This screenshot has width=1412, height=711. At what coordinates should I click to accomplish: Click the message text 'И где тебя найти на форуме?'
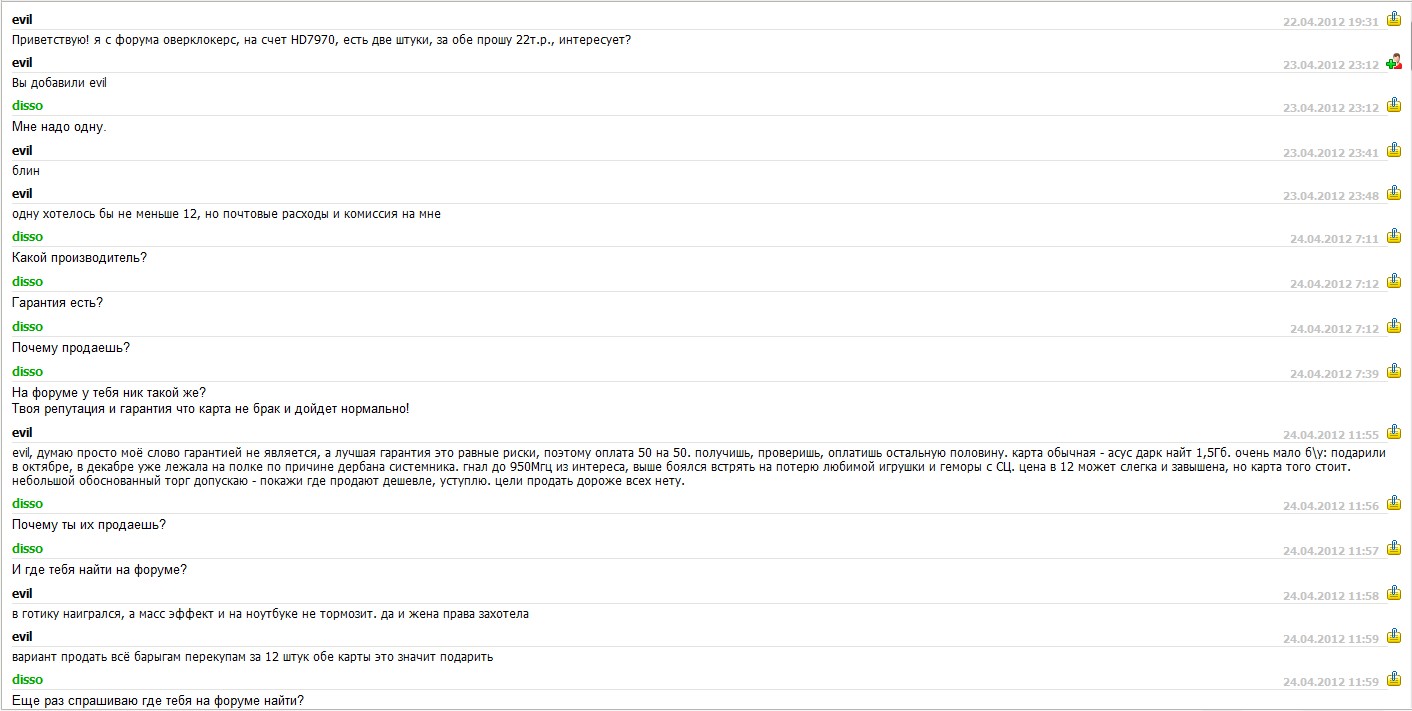(100, 570)
